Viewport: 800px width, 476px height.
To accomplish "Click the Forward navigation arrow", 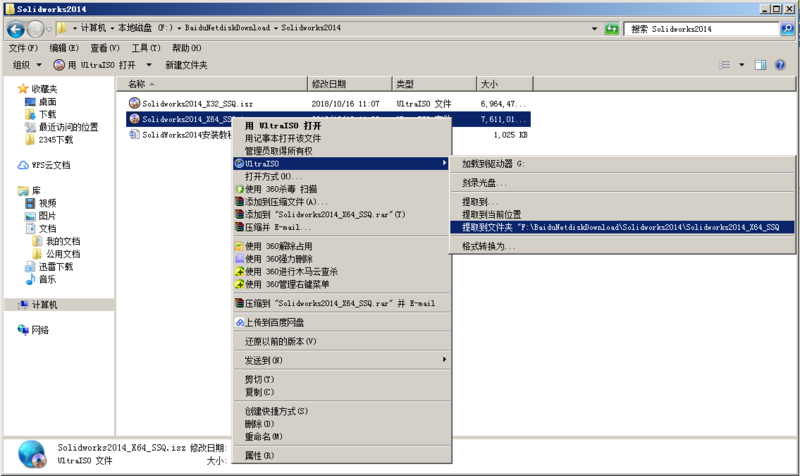I will [x=35, y=29].
